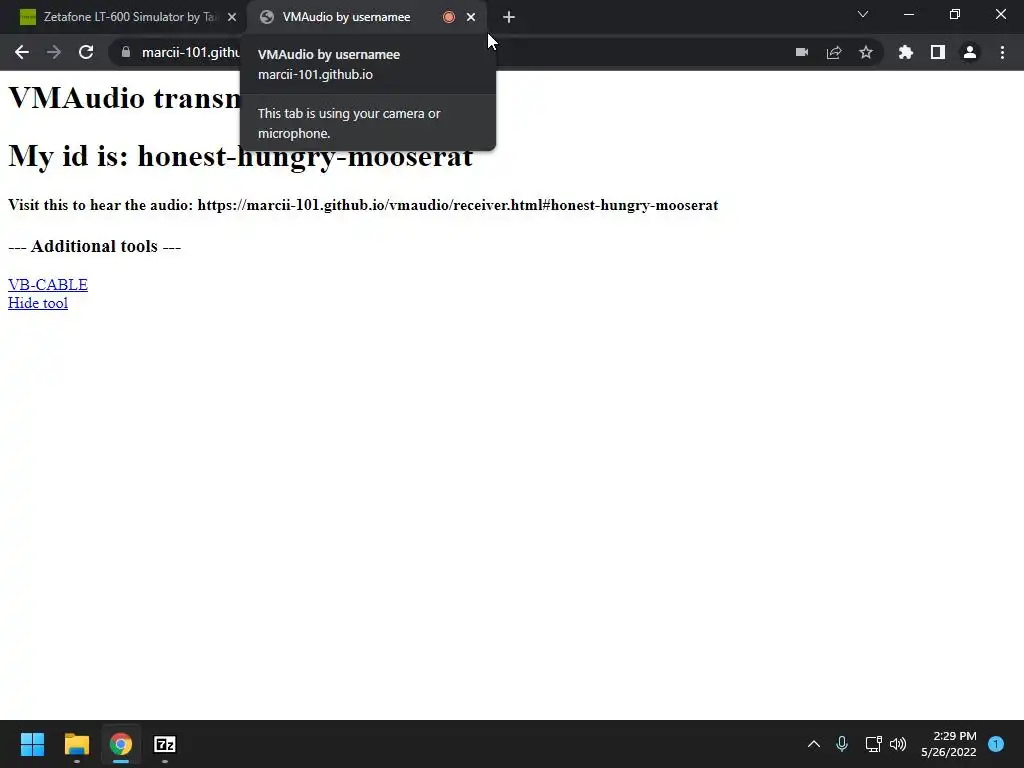The image size is (1024, 768).
Task: Click the receiver URL text line
Action: point(363,205)
